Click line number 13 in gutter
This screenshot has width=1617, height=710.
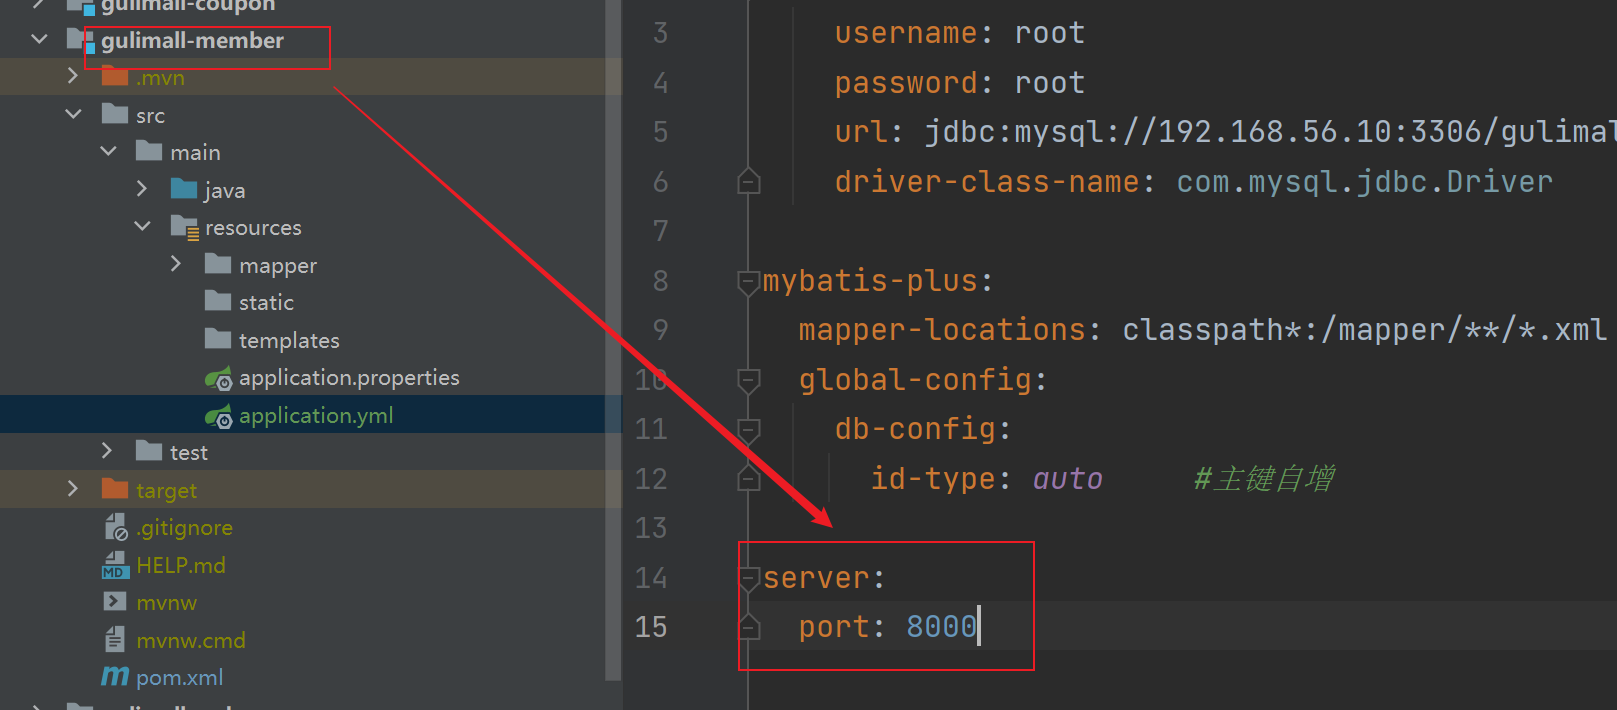coord(650,528)
